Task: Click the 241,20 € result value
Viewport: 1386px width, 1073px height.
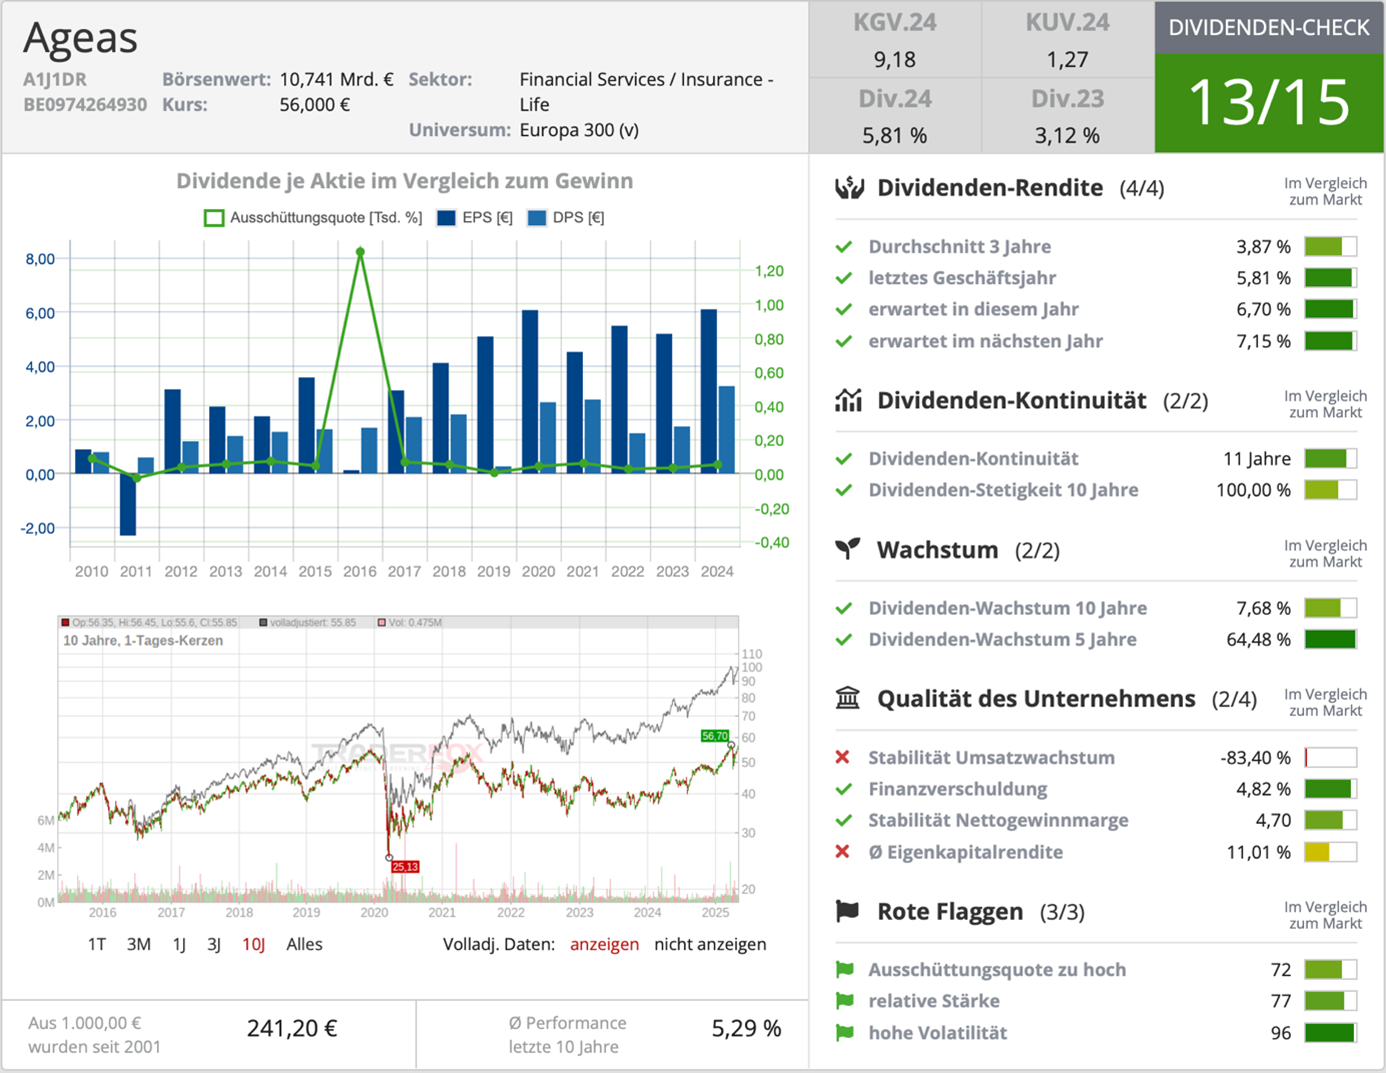Action: pyautogui.click(x=292, y=1028)
